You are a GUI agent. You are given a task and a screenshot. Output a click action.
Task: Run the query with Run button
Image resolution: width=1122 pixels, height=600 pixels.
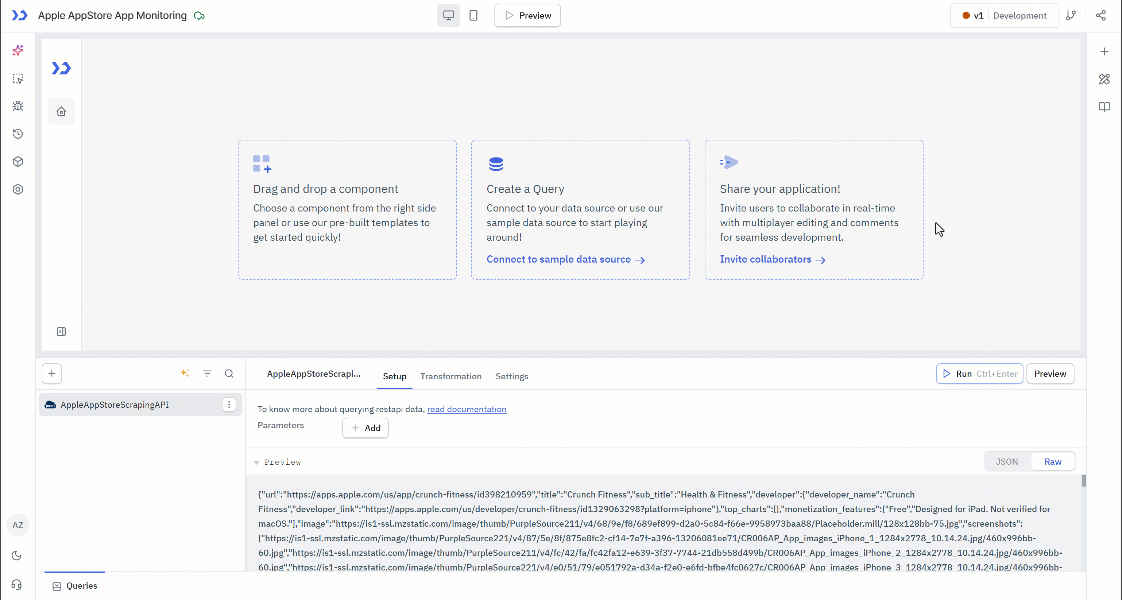coord(980,374)
